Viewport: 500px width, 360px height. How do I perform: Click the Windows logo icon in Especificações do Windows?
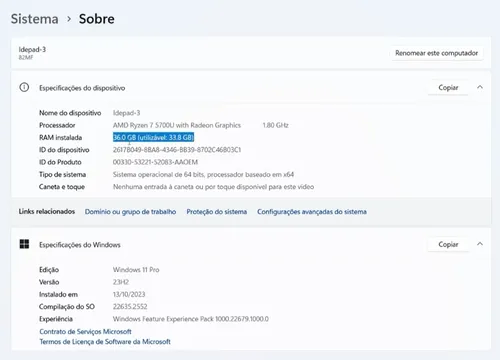(x=24, y=244)
